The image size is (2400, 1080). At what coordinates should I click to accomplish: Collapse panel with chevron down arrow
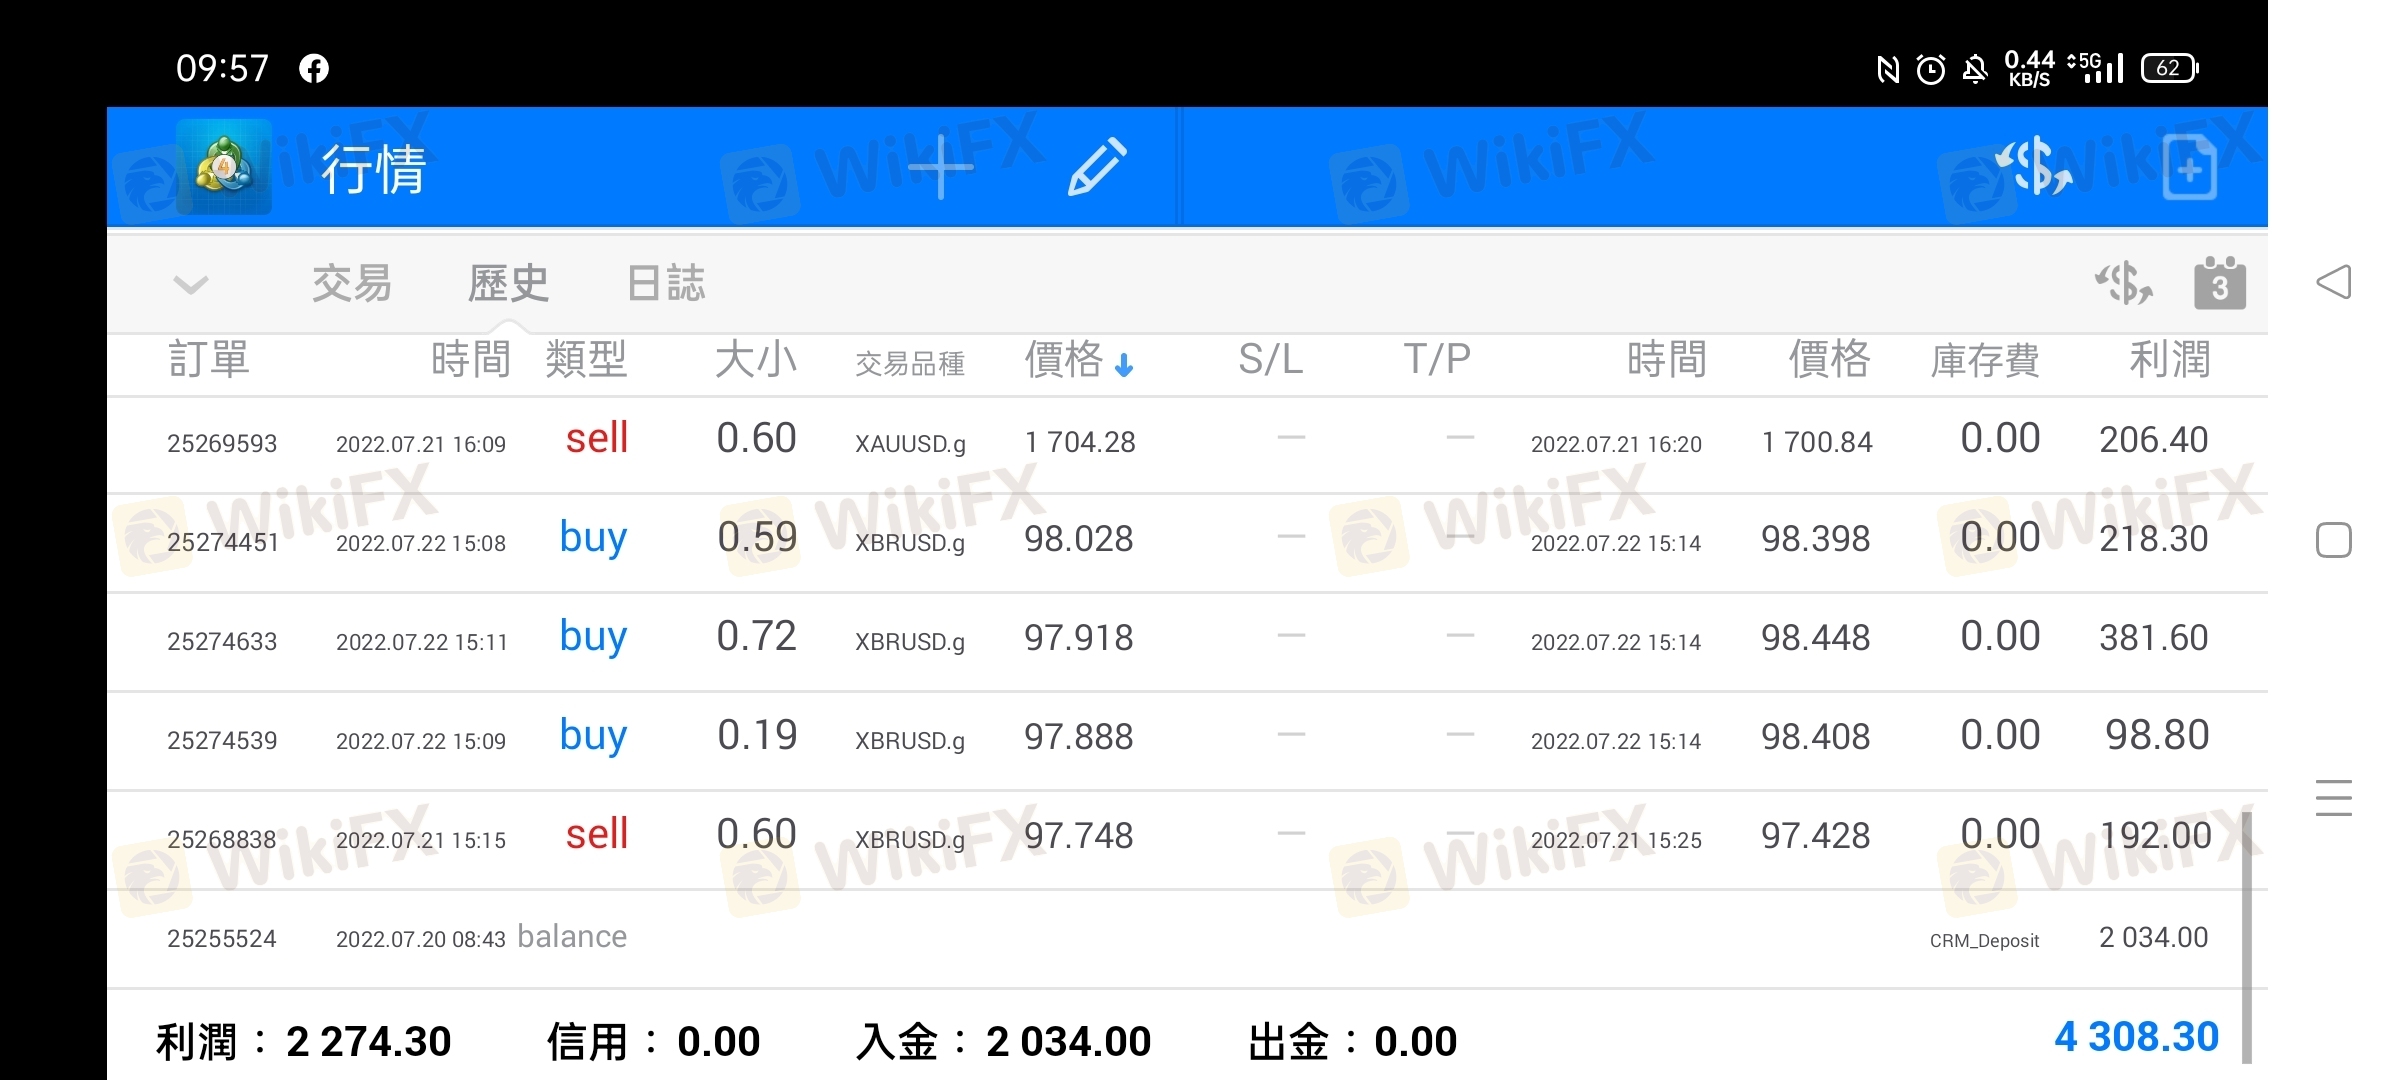tap(190, 285)
